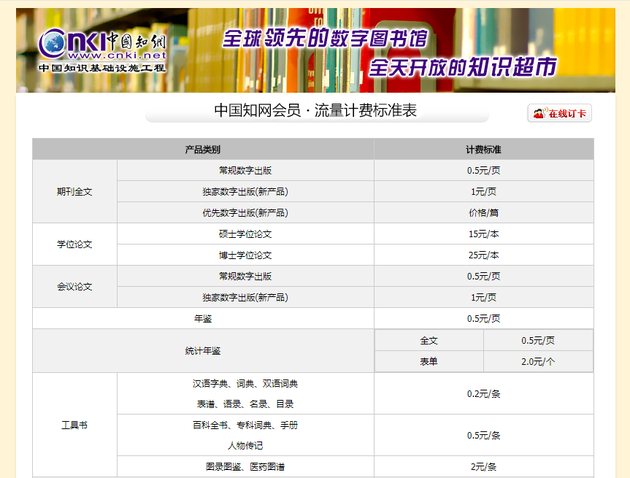Click 0.5元/页 price in 年鉴 row
The image size is (630, 478).
[x=483, y=319]
